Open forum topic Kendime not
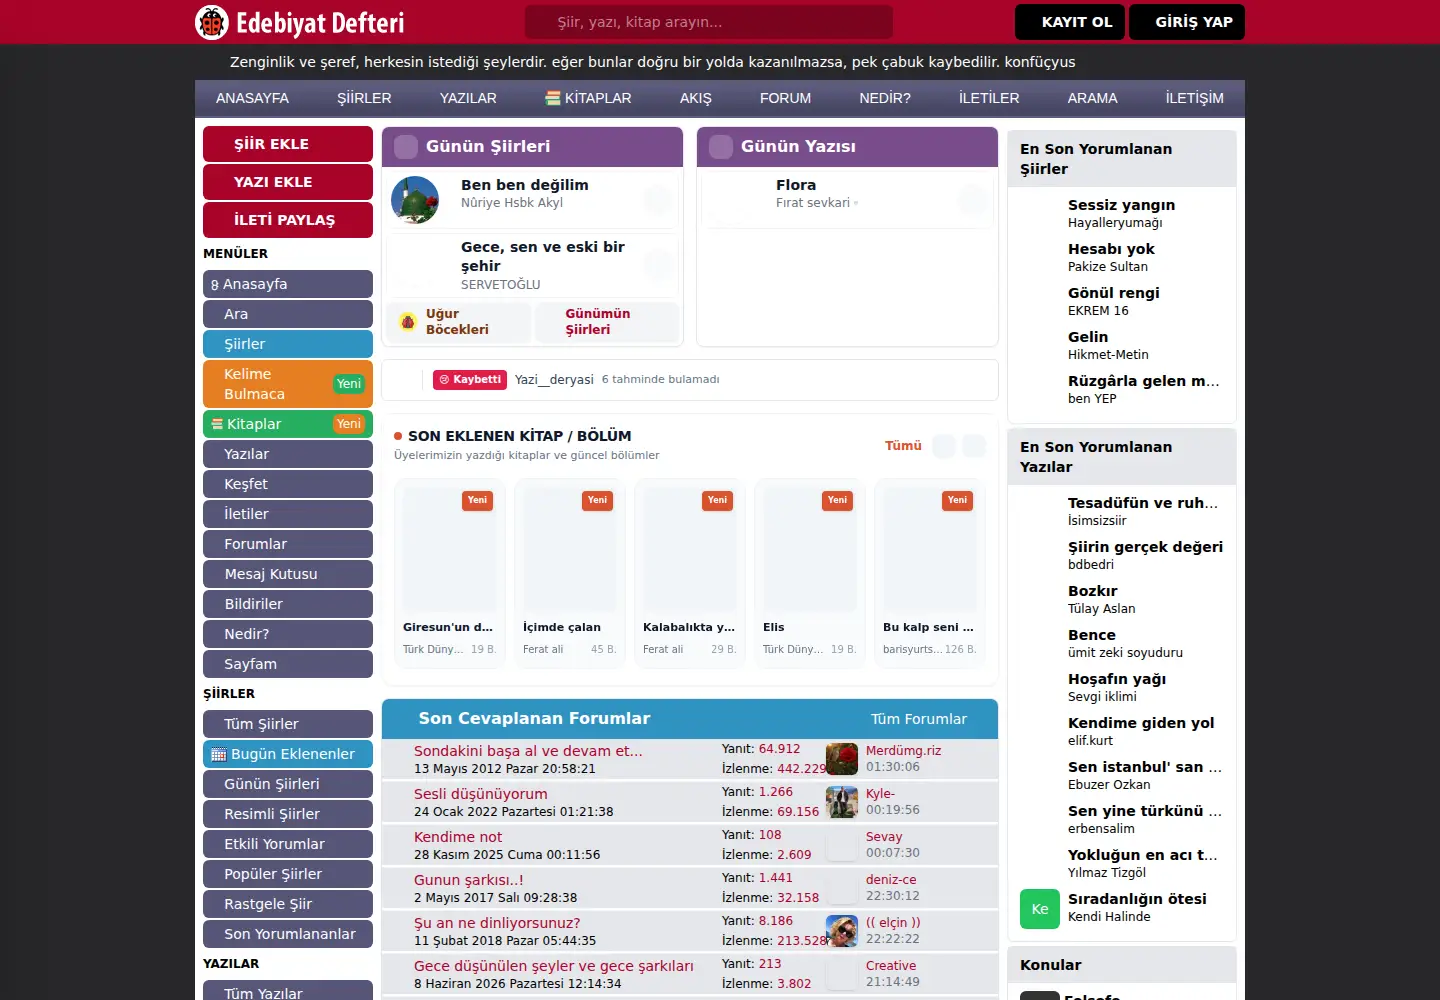The image size is (1440, 1000). tap(458, 837)
